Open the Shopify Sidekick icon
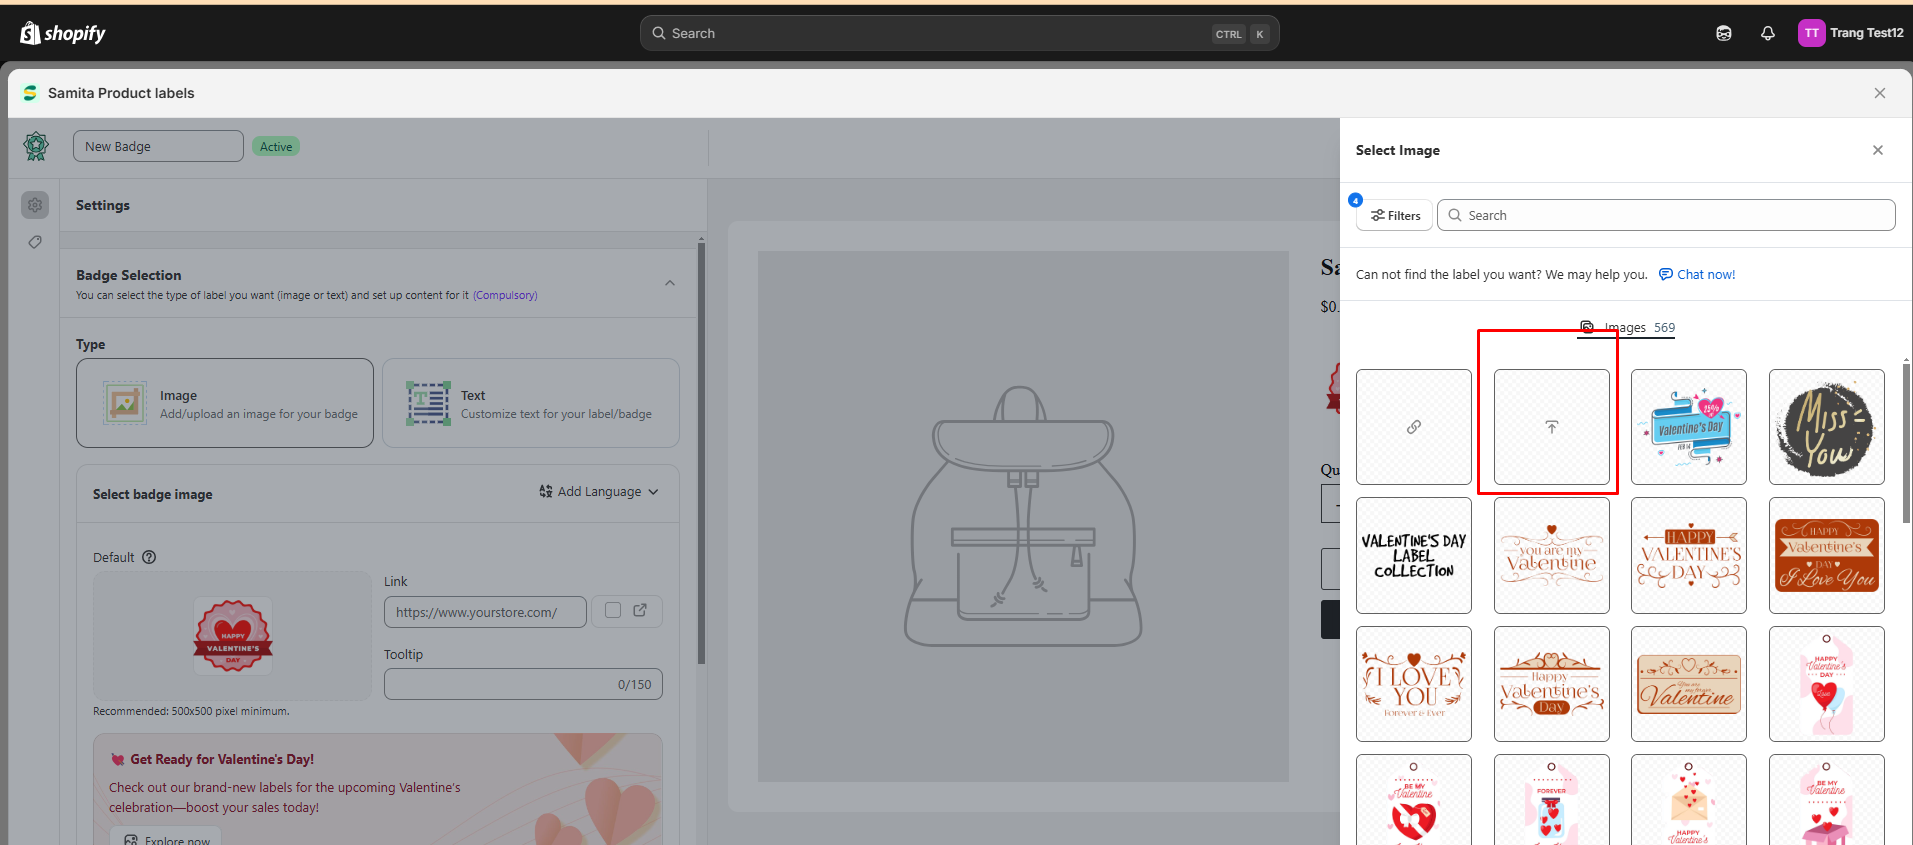The image size is (1913, 845). 1723,33
